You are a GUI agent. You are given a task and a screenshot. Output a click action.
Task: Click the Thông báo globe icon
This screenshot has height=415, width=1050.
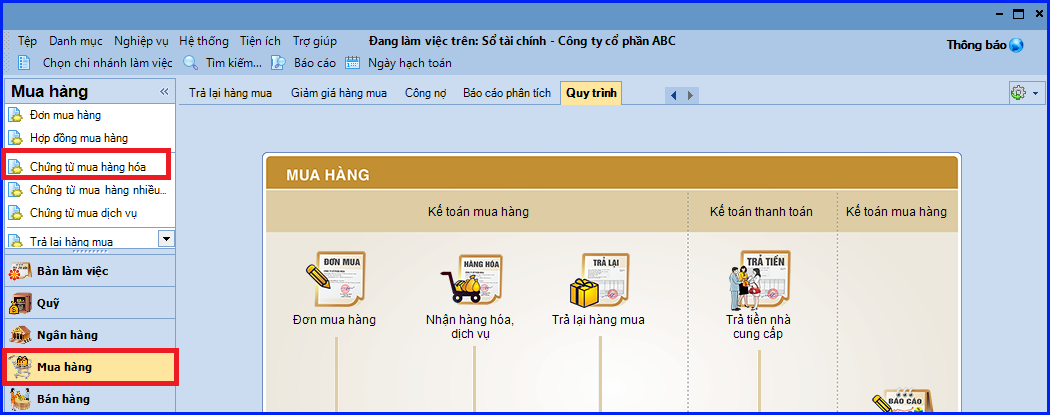point(1016,46)
